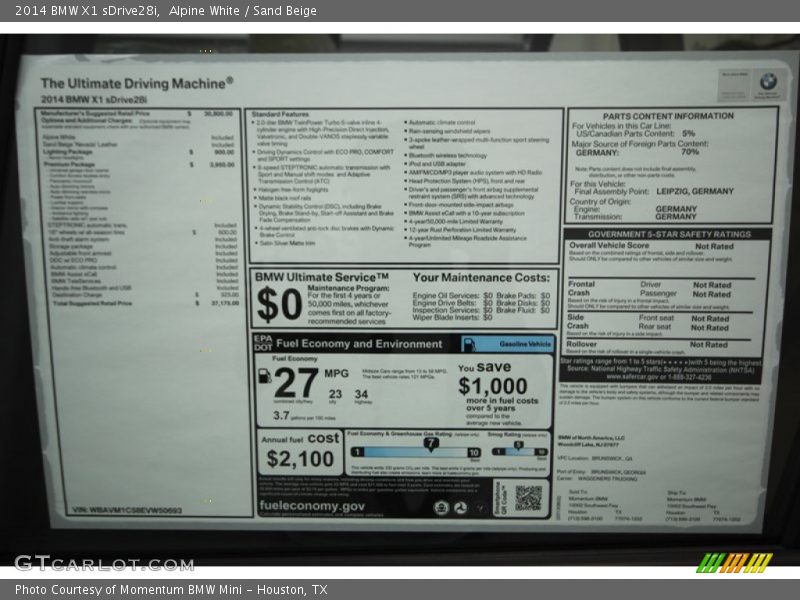Click "Engine Oil Services:" cost line
Image resolution: width=800 pixels, height=600 pixels.
[x=453, y=296]
